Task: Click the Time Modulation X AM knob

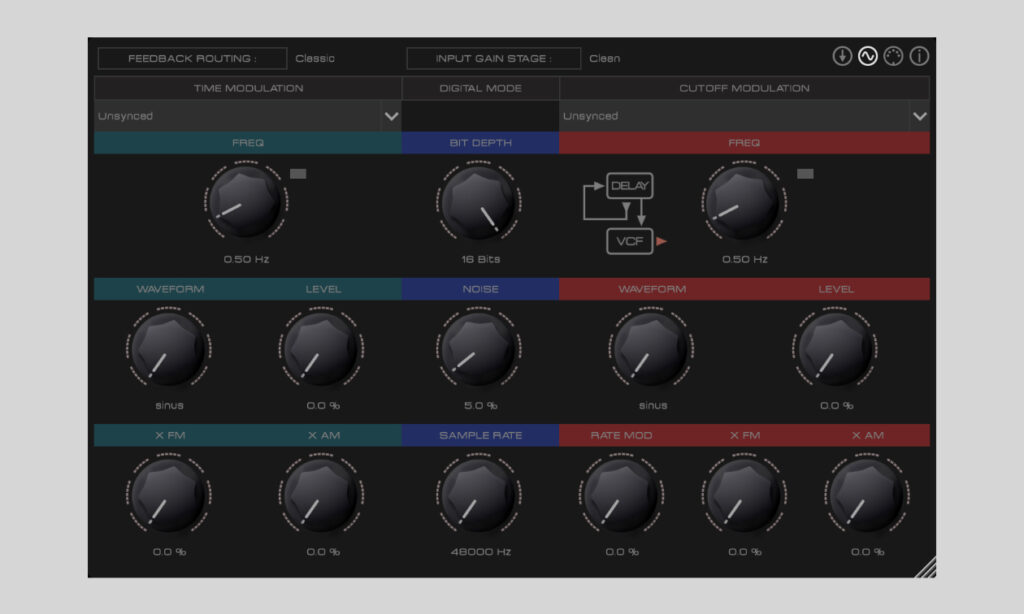Action: tap(321, 494)
